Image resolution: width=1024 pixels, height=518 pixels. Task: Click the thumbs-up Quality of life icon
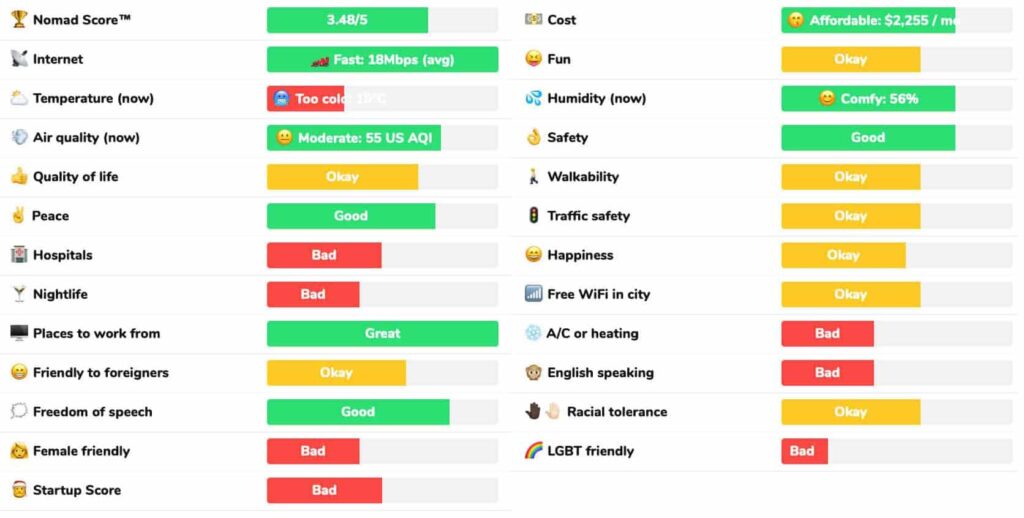point(19,177)
